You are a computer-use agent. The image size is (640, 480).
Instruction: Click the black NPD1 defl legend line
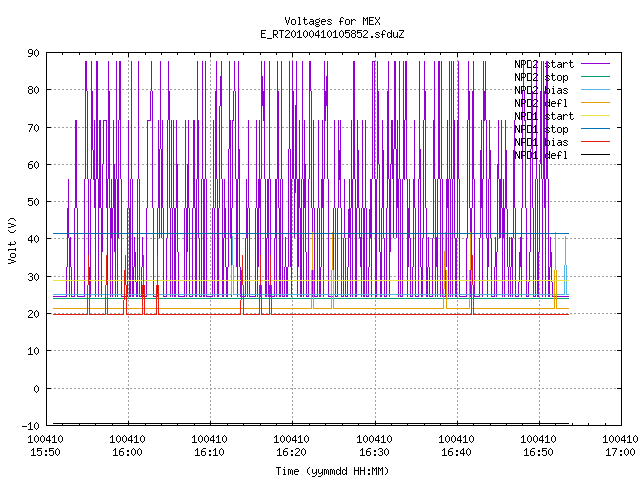pyautogui.click(x=595, y=155)
